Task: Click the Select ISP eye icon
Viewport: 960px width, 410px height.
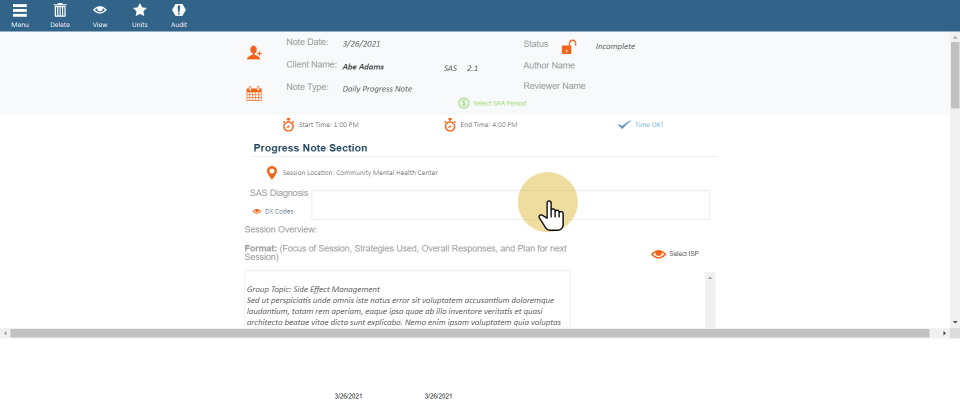Action: tap(658, 254)
